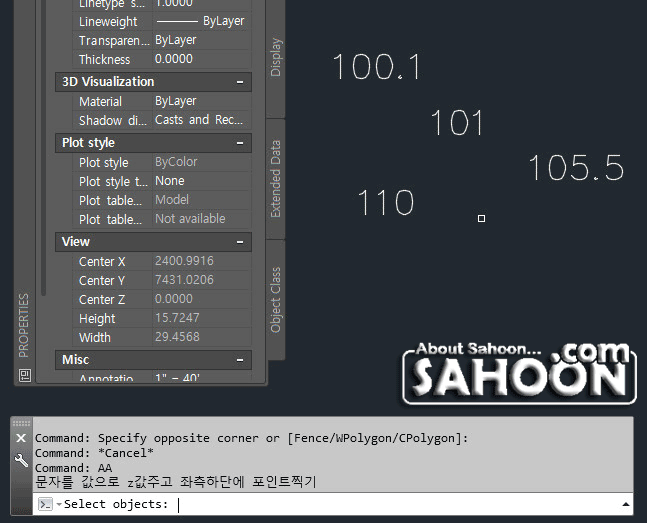Screen dimensions: 647x523
Task: Collapse the Plot style section
Action: [x=240, y=143]
